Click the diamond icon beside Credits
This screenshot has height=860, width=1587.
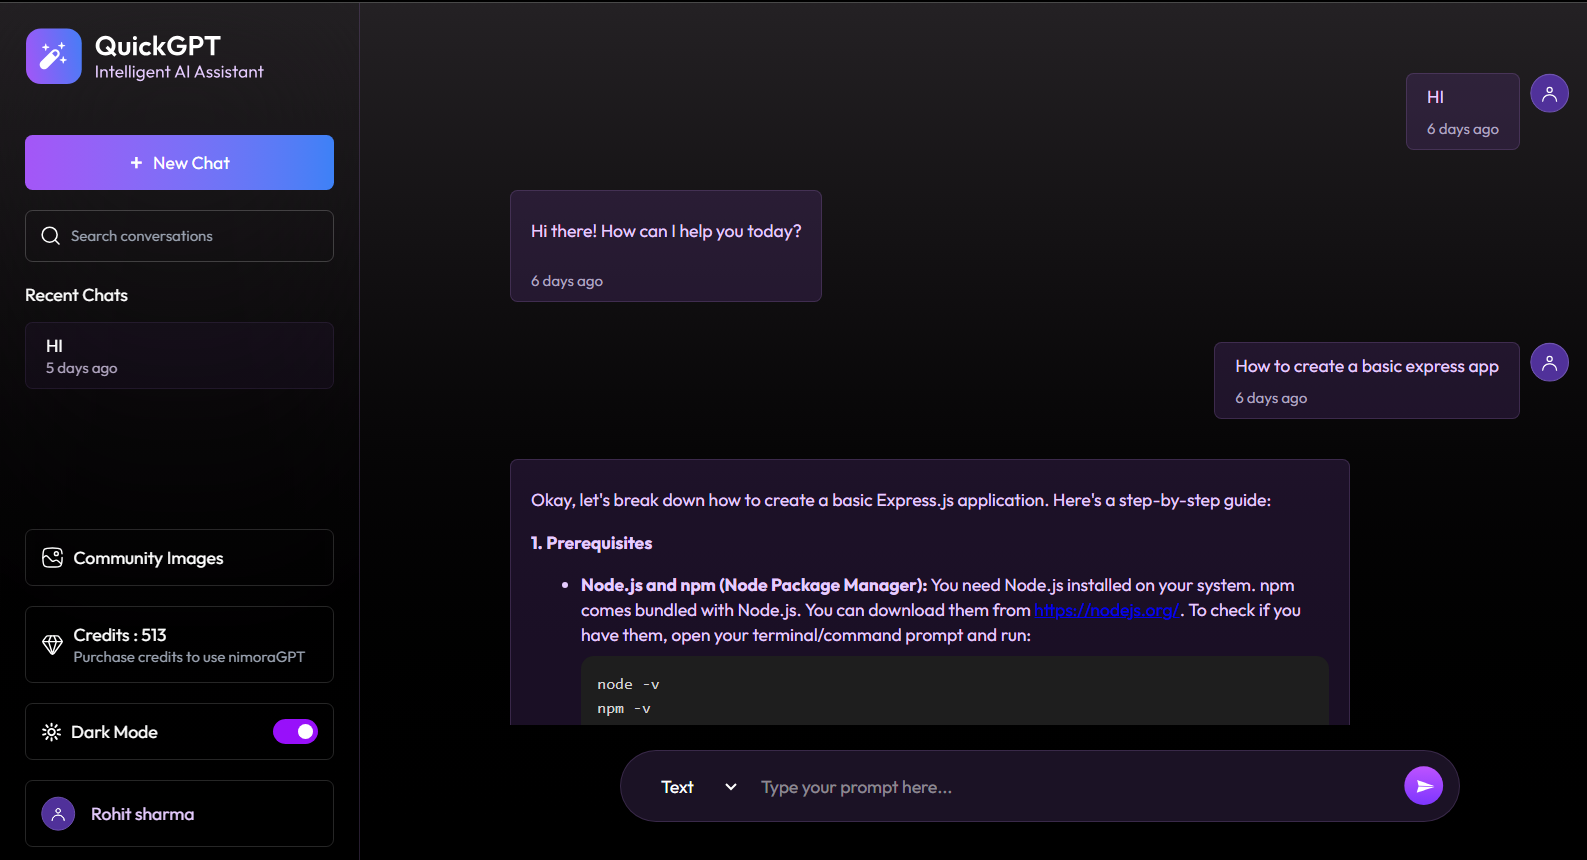[x=53, y=645]
